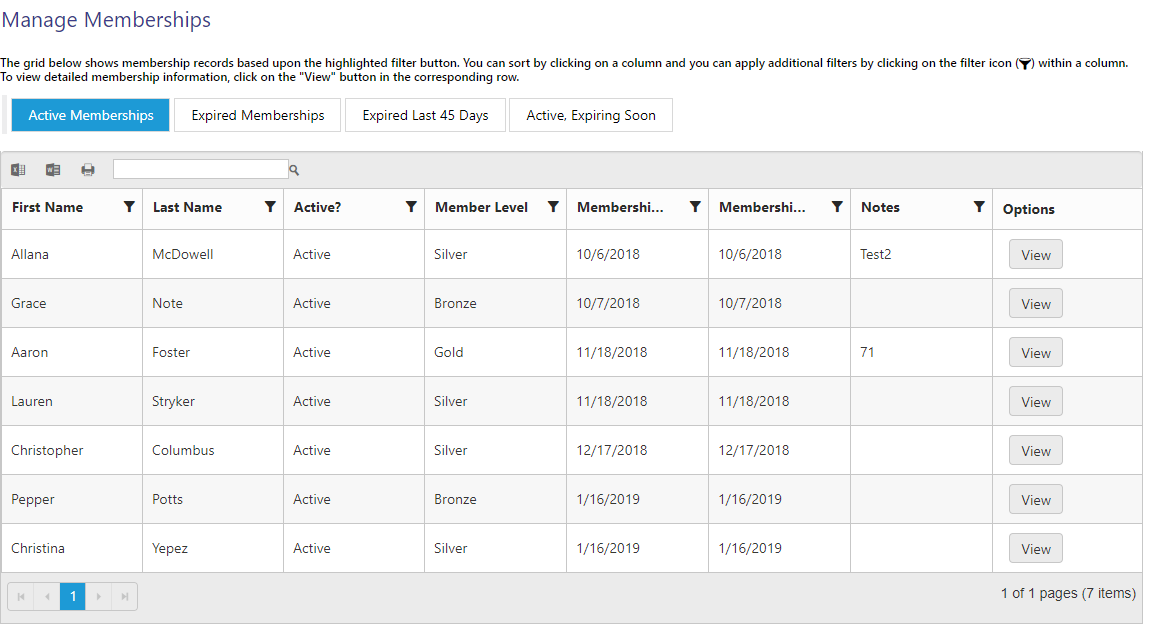View Allana McDowell's membership details
1150x637 pixels.
coord(1035,255)
